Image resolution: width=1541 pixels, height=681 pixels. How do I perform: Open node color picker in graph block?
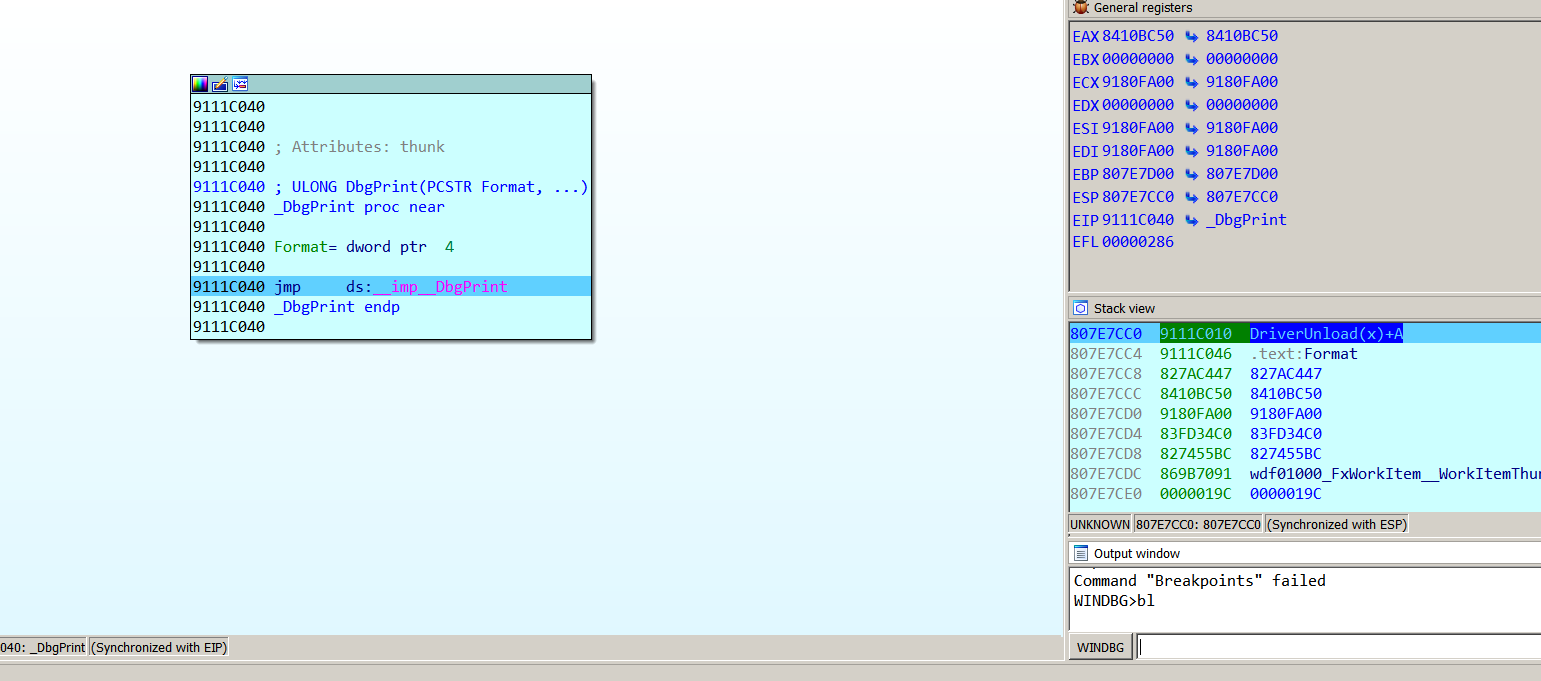click(x=200, y=85)
